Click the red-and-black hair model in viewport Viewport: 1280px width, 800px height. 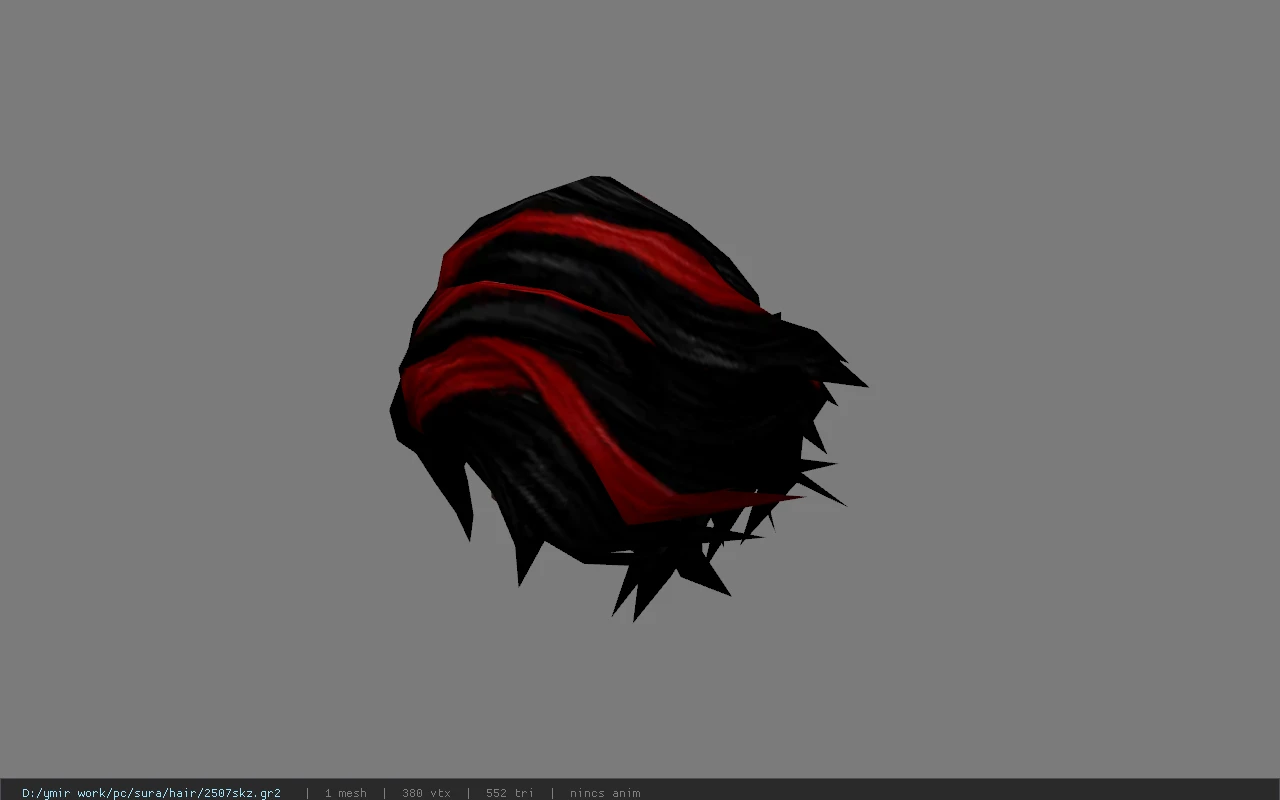pos(628,398)
